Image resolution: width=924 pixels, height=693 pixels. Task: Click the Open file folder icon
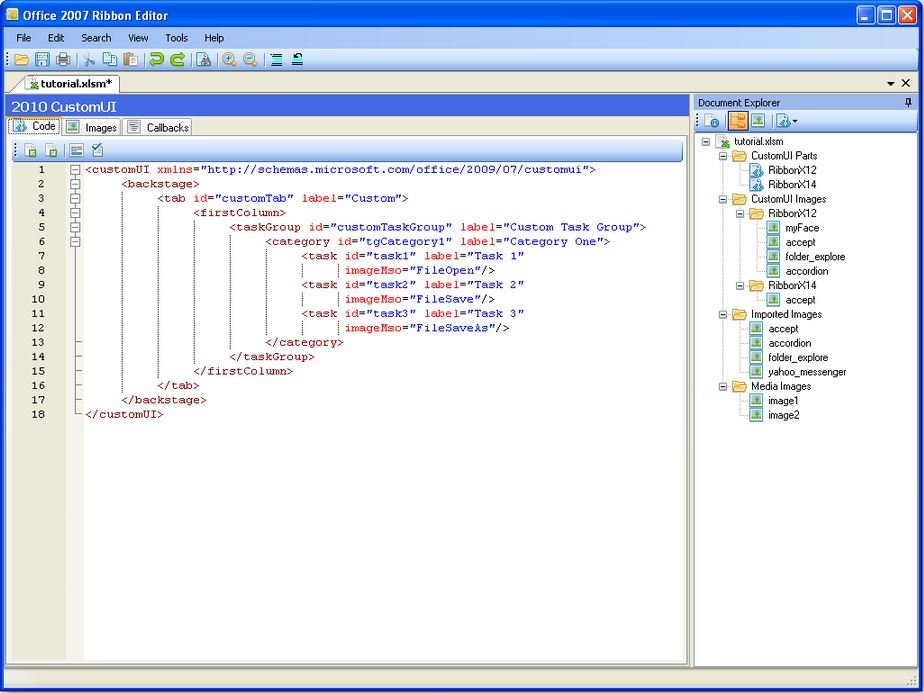[x=22, y=60]
